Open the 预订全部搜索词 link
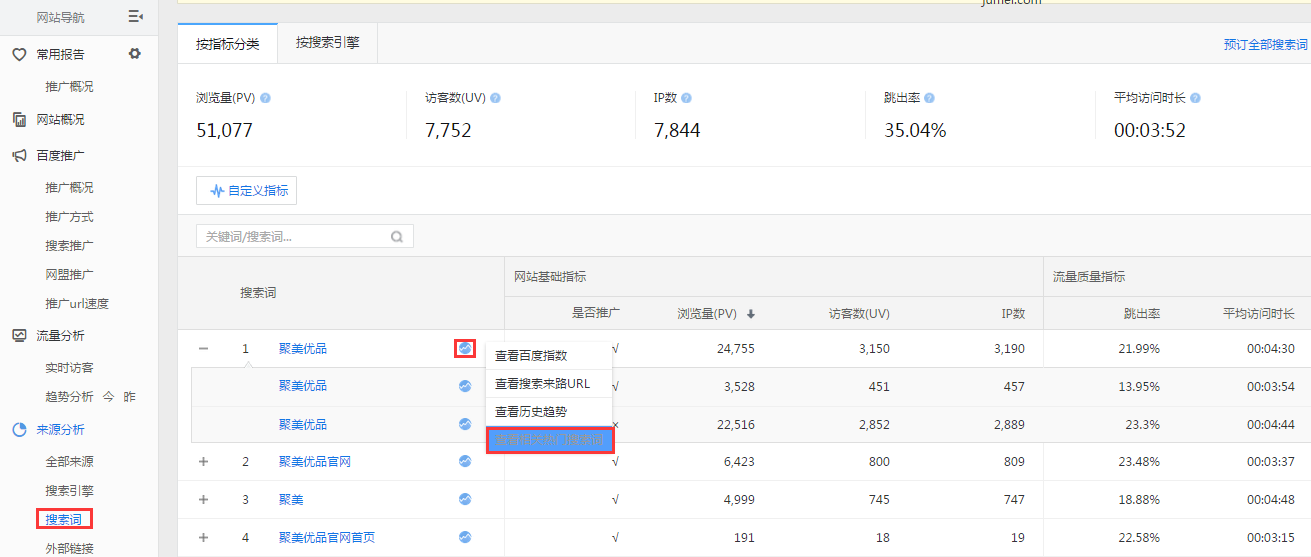Viewport: 1311px width, 557px height. (x=1265, y=45)
